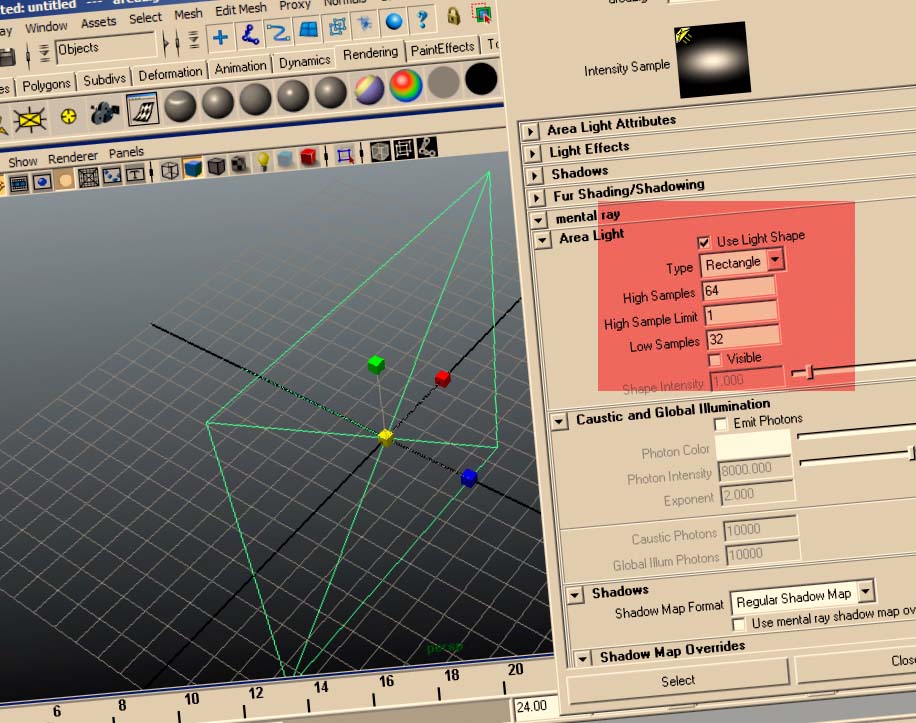Toggle textured checker cube display icon
Screen dimensions: 916x723
point(240,164)
